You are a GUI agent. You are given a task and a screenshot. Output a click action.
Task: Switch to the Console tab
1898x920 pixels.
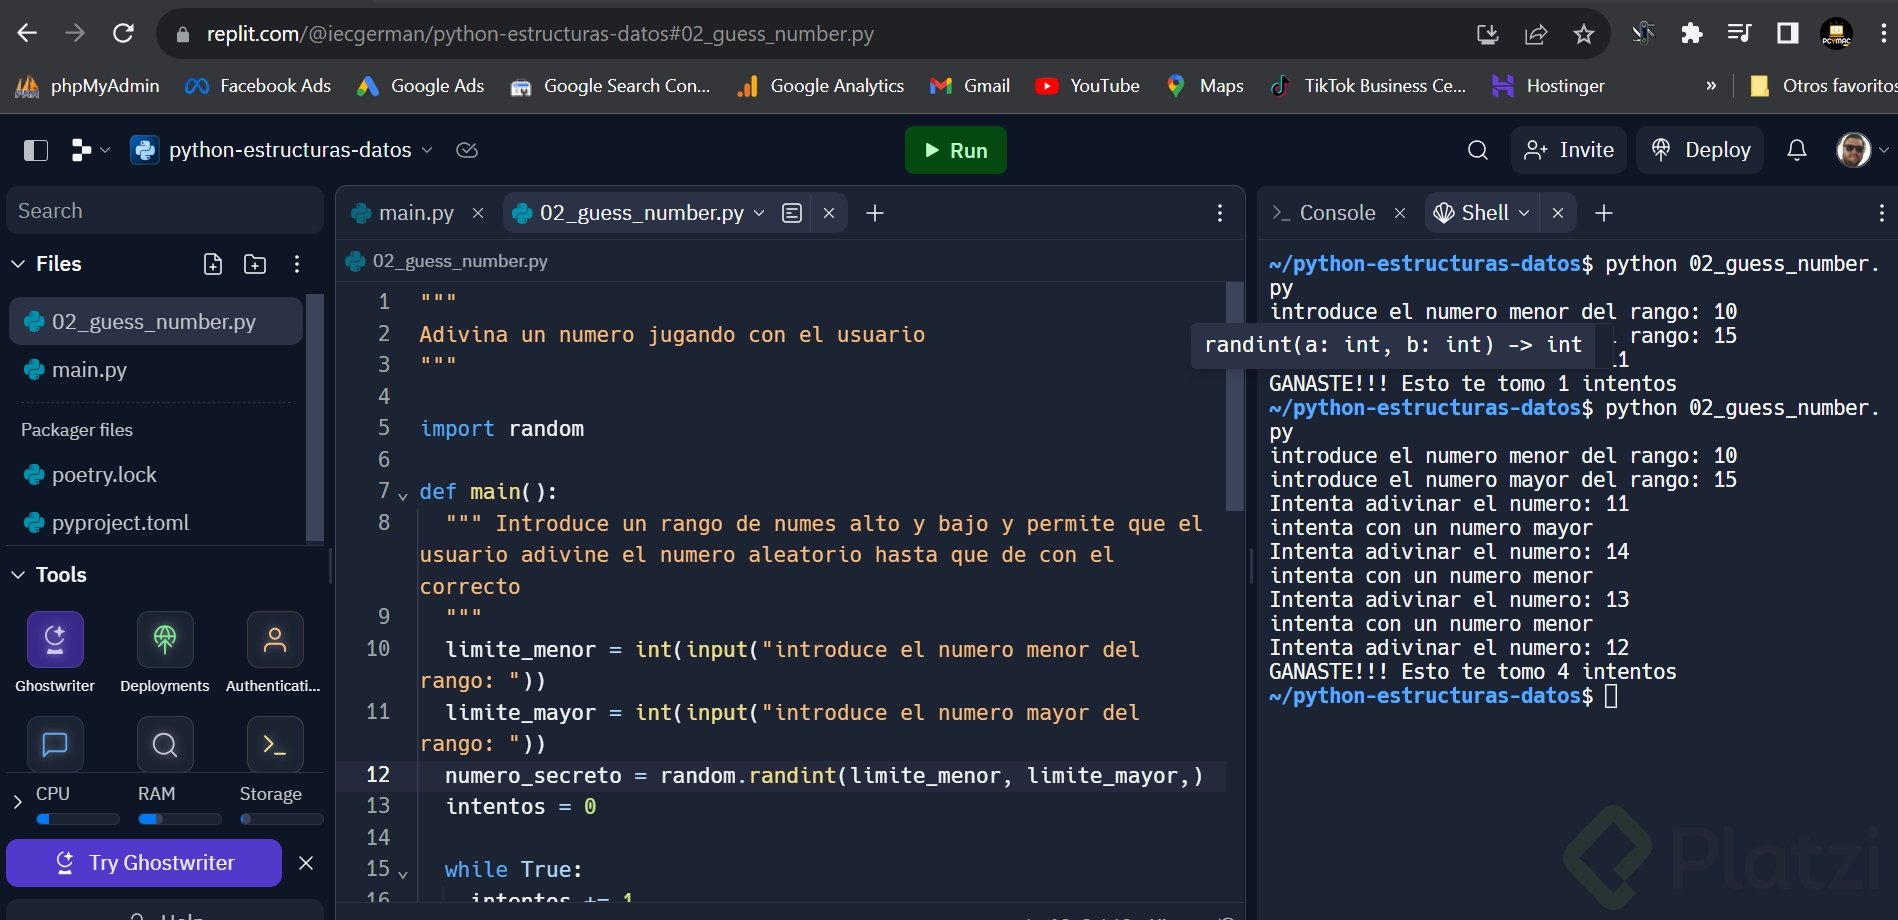1336,213
